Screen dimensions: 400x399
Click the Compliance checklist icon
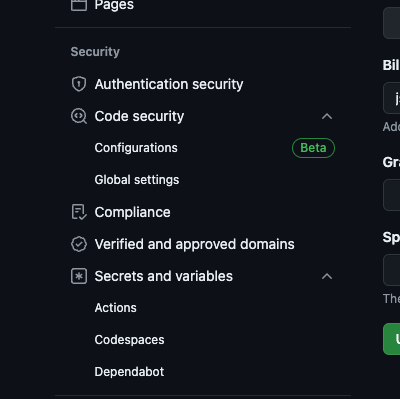(x=79, y=212)
